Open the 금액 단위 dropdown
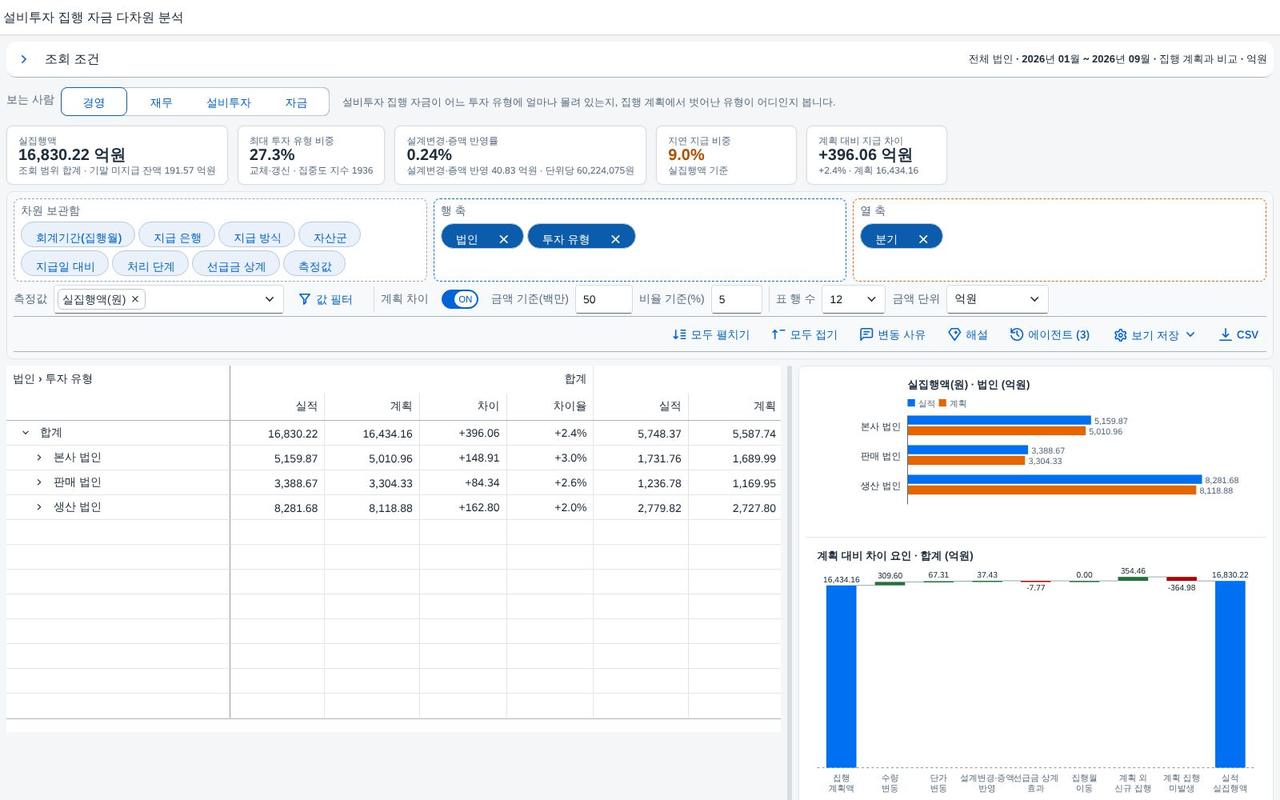 click(x=997, y=299)
